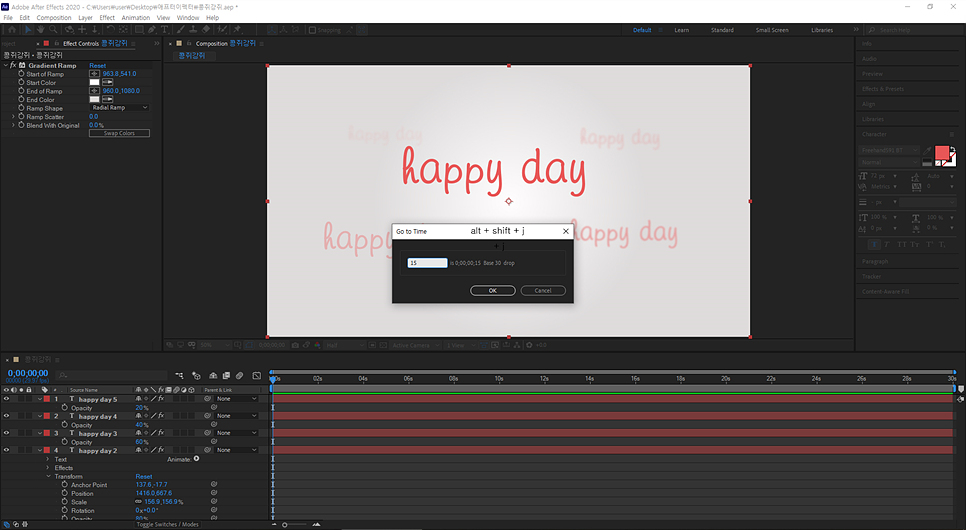Select the Selection (arrow) tool

[28, 30]
